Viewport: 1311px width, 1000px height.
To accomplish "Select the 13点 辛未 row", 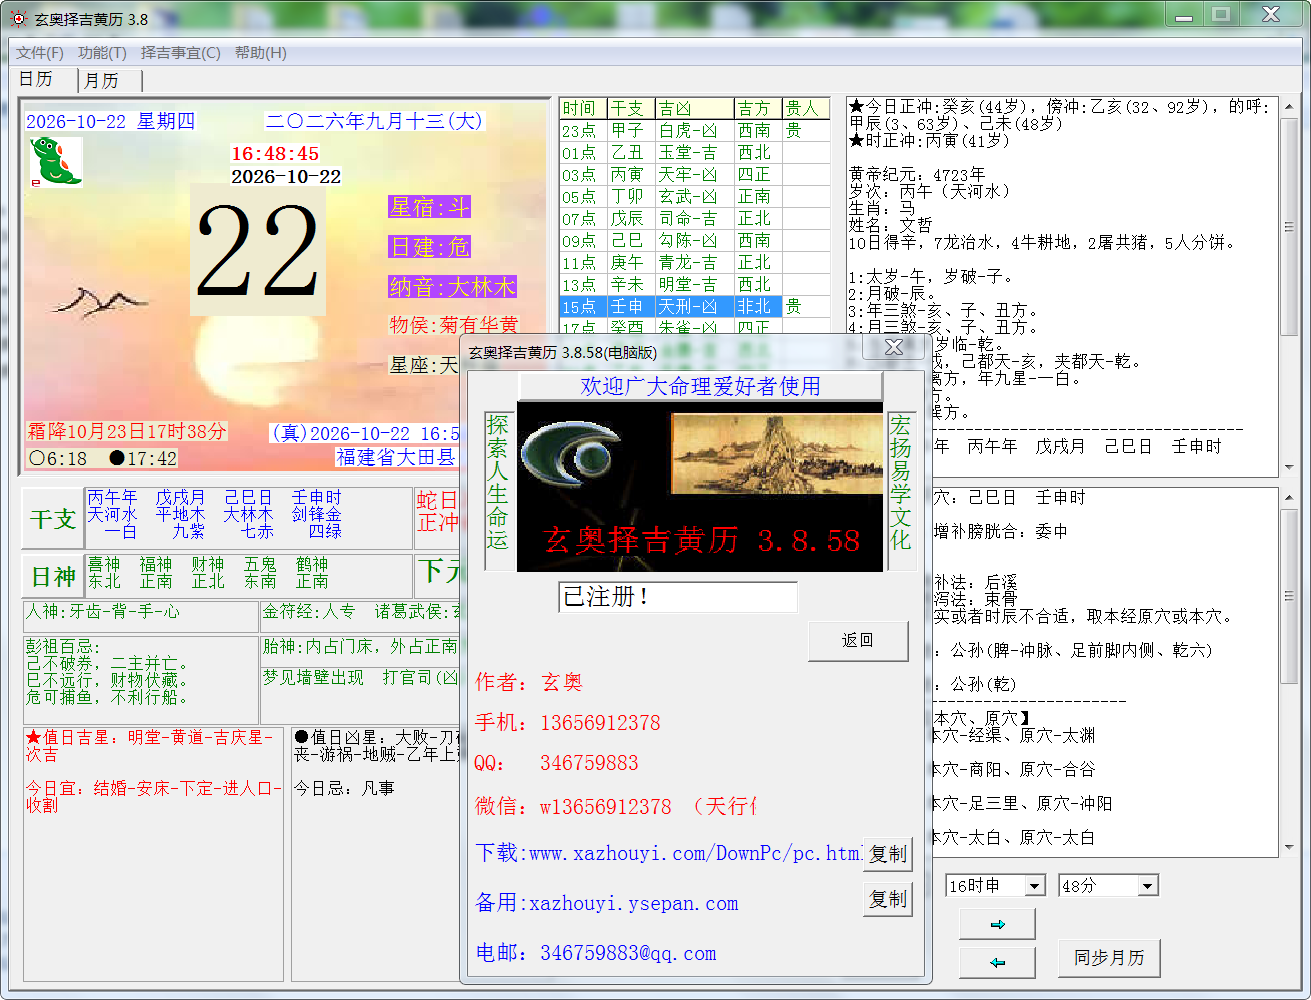I will click(x=695, y=285).
